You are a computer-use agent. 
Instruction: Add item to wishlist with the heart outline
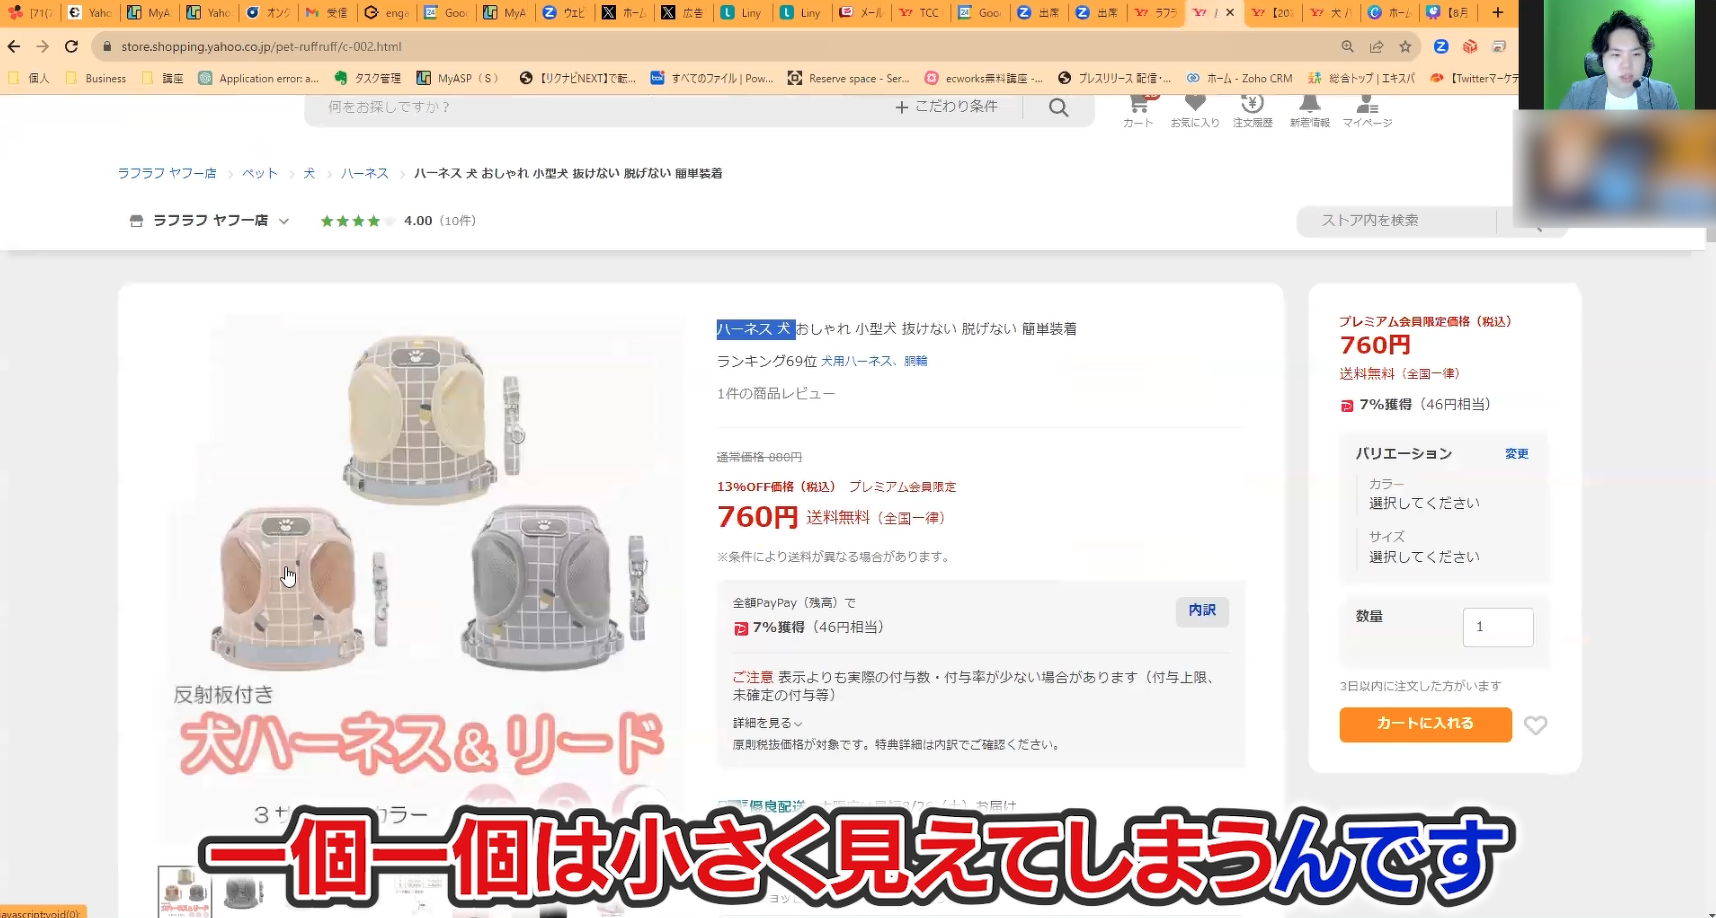pyautogui.click(x=1536, y=725)
